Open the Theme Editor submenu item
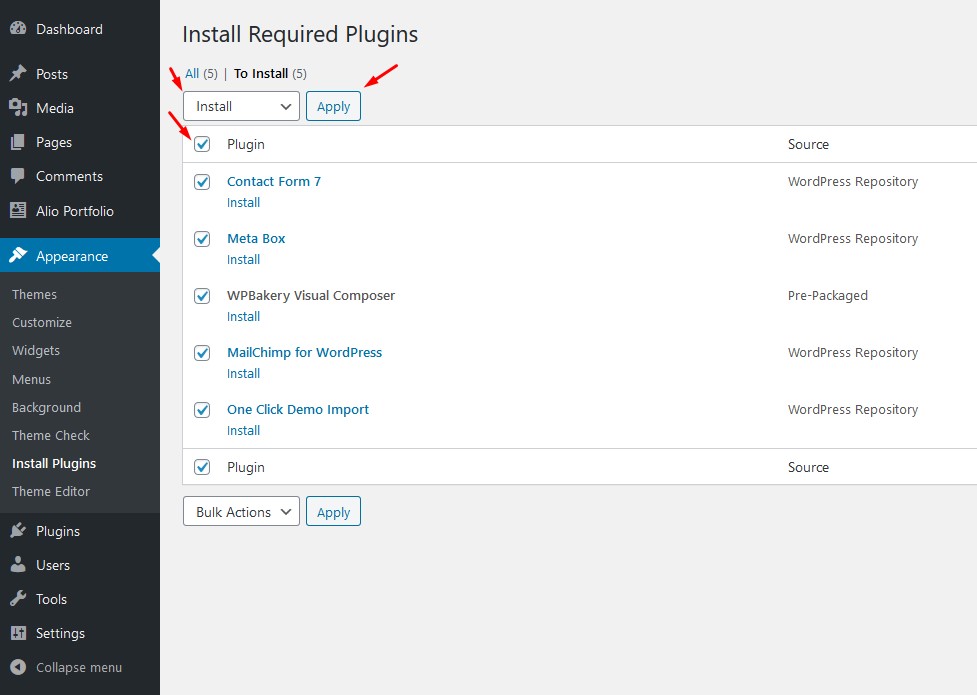The image size is (977, 695). tap(51, 491)
